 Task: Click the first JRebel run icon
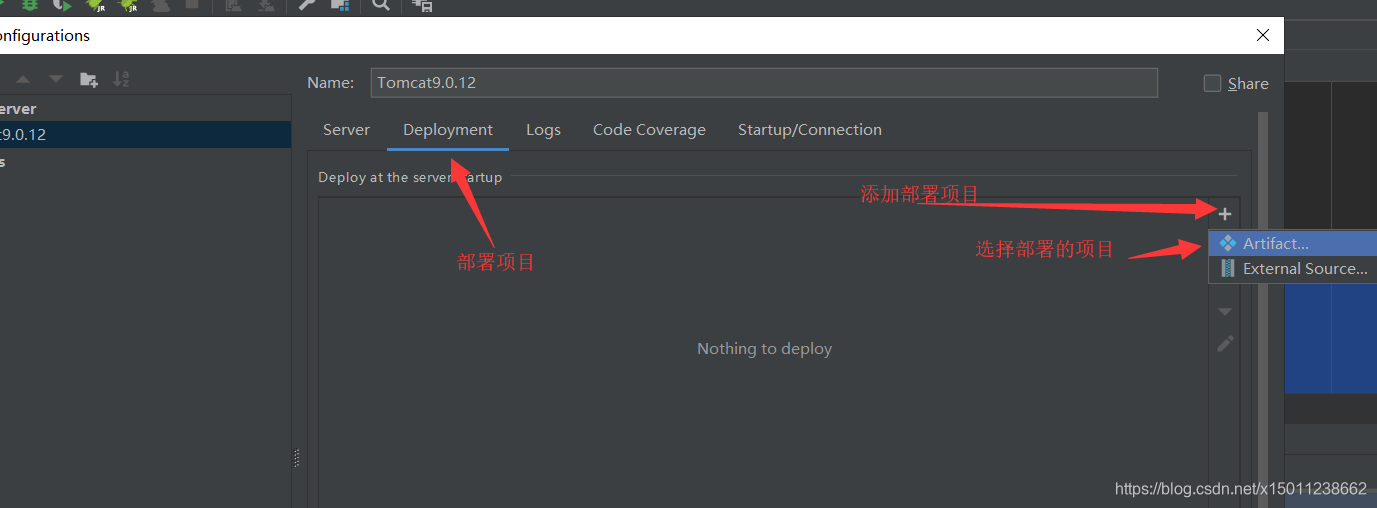pos(96,5)
